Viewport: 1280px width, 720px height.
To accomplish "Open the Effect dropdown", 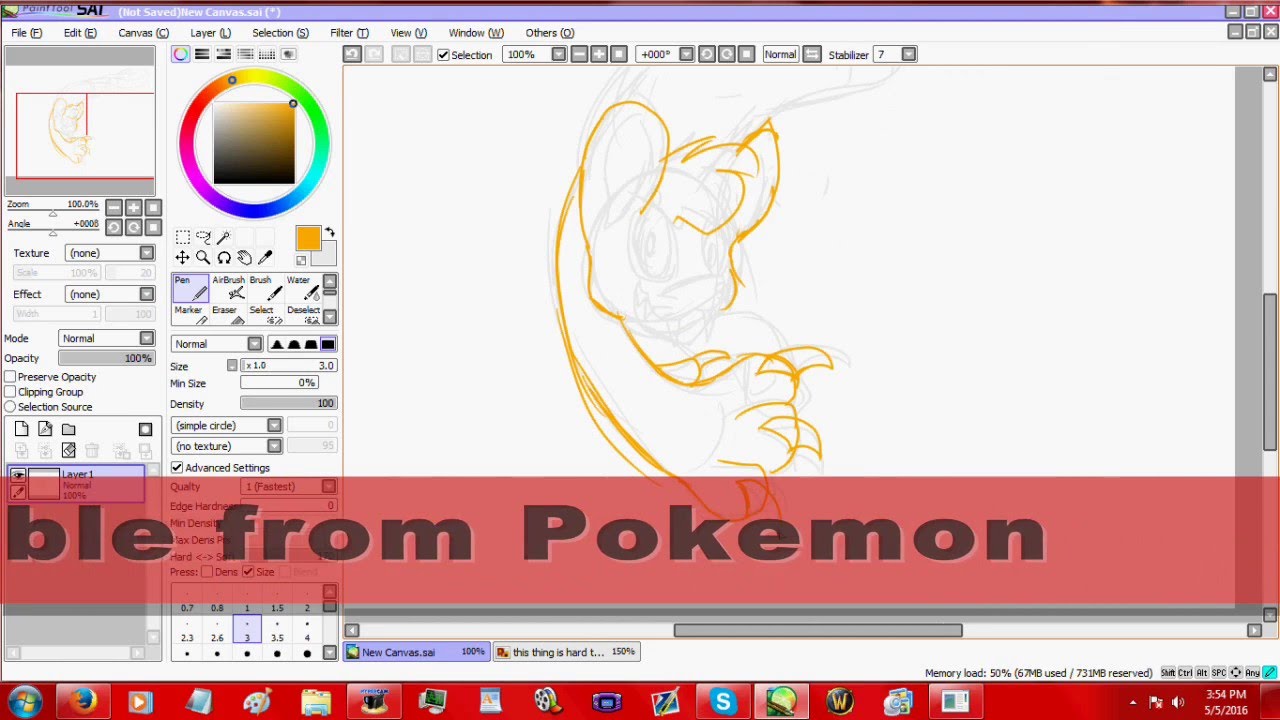I will [x=110, y=294].
